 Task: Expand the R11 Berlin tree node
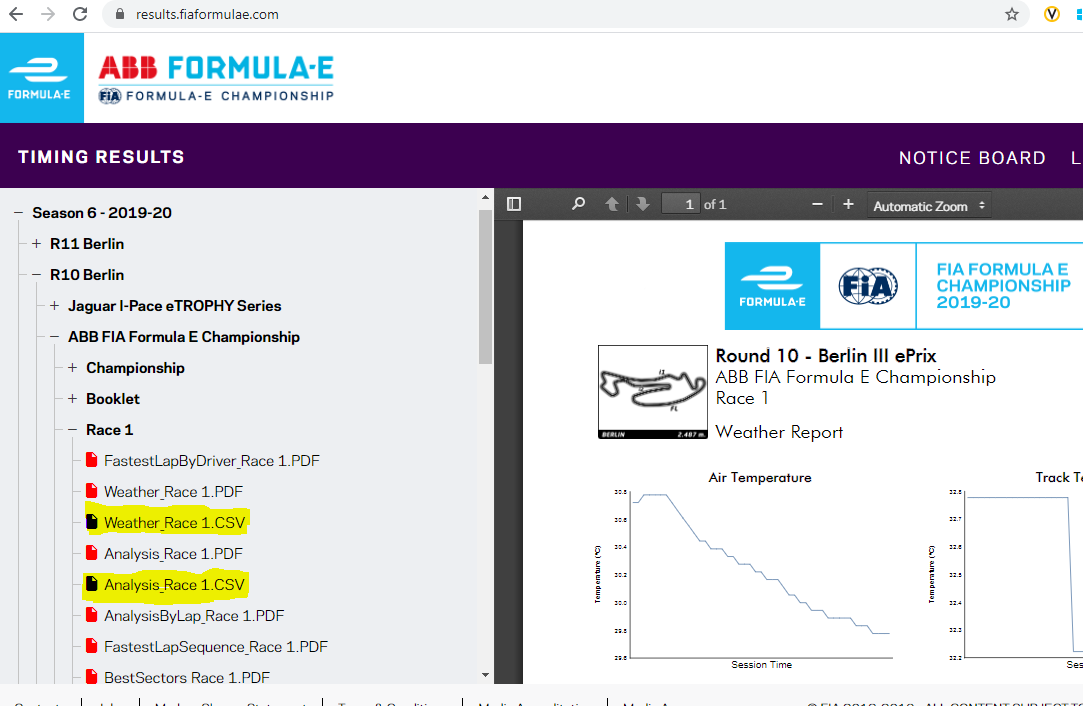[37, 244]
